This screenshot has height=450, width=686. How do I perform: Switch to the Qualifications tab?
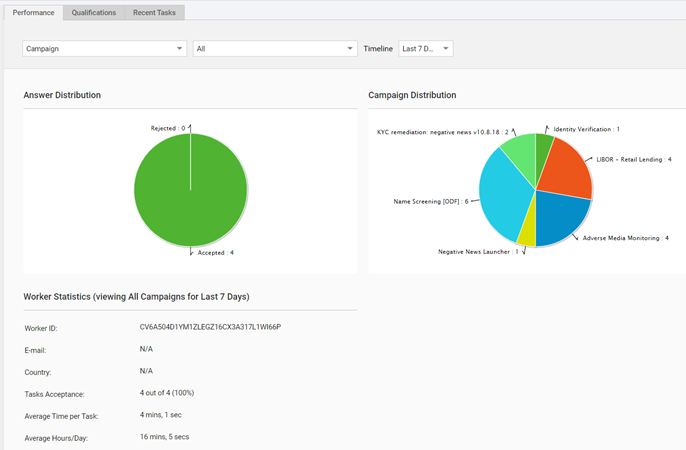click(94, 13)
